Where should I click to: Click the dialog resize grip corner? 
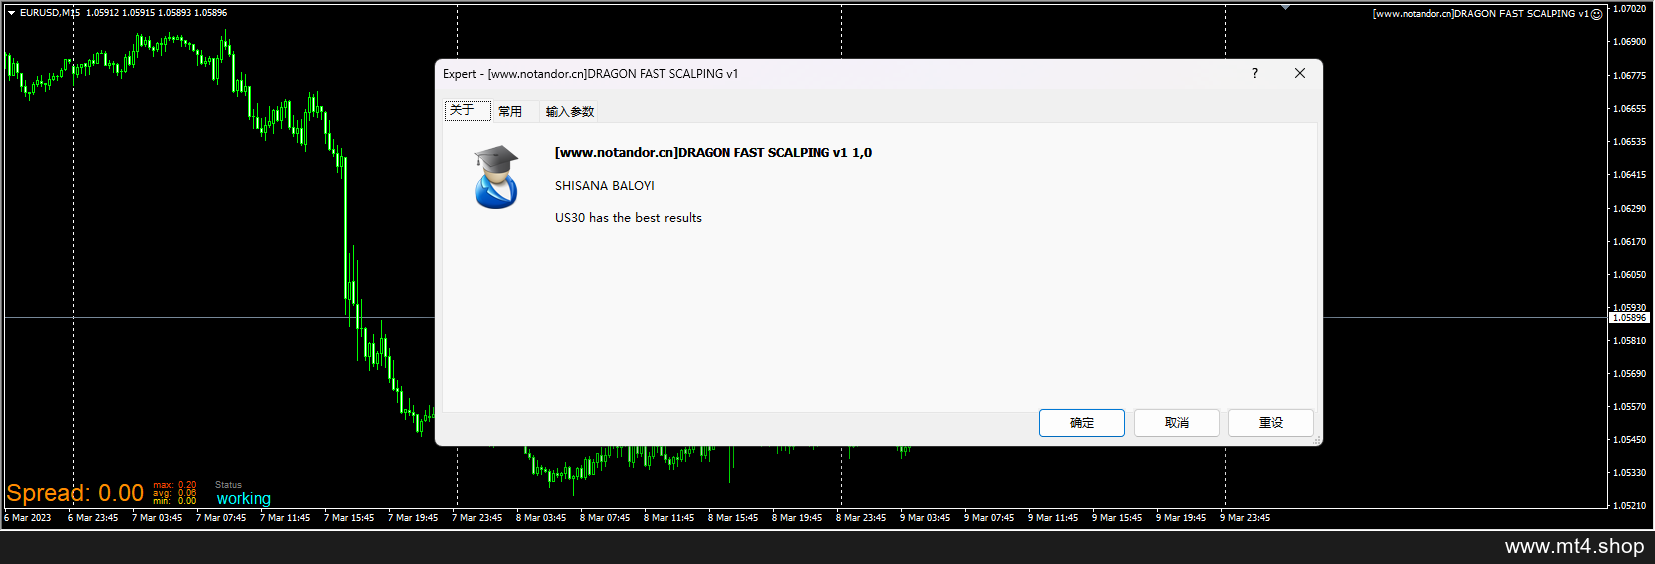click(x=1316, y=440)
